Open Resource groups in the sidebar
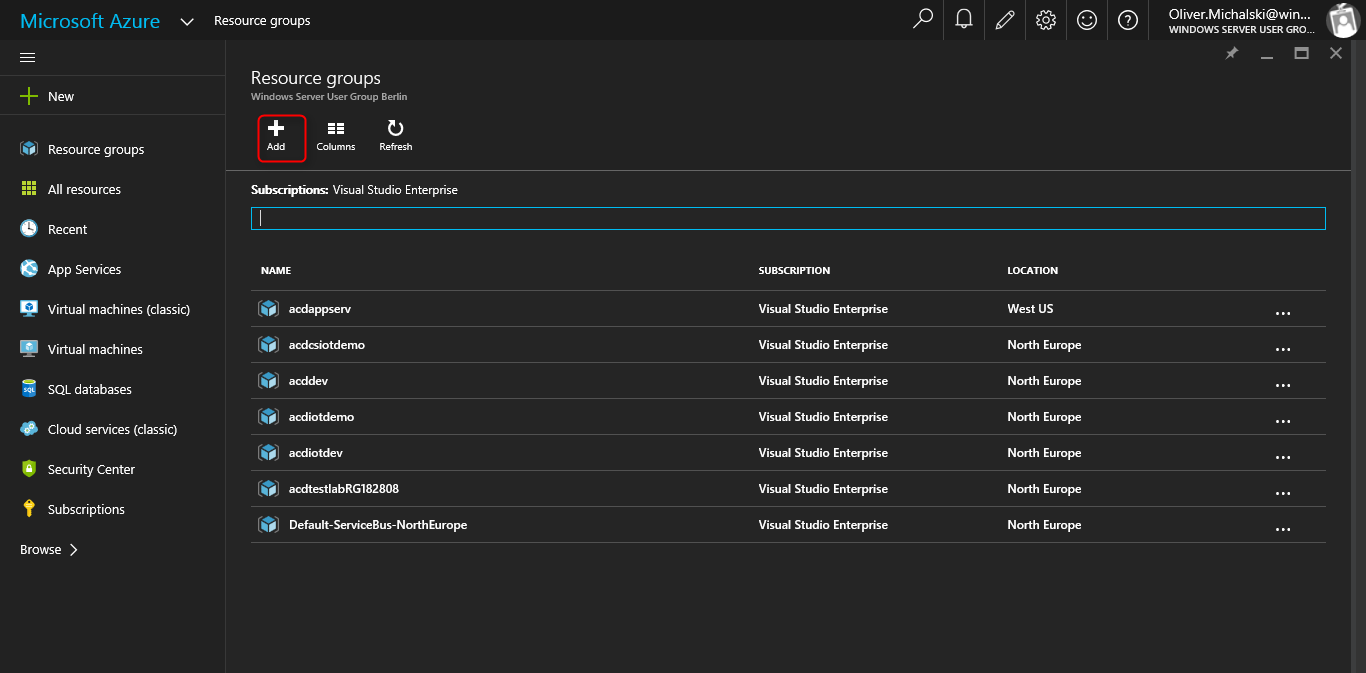The height and width of the screenshot is (673, 1366). (96, 149)
